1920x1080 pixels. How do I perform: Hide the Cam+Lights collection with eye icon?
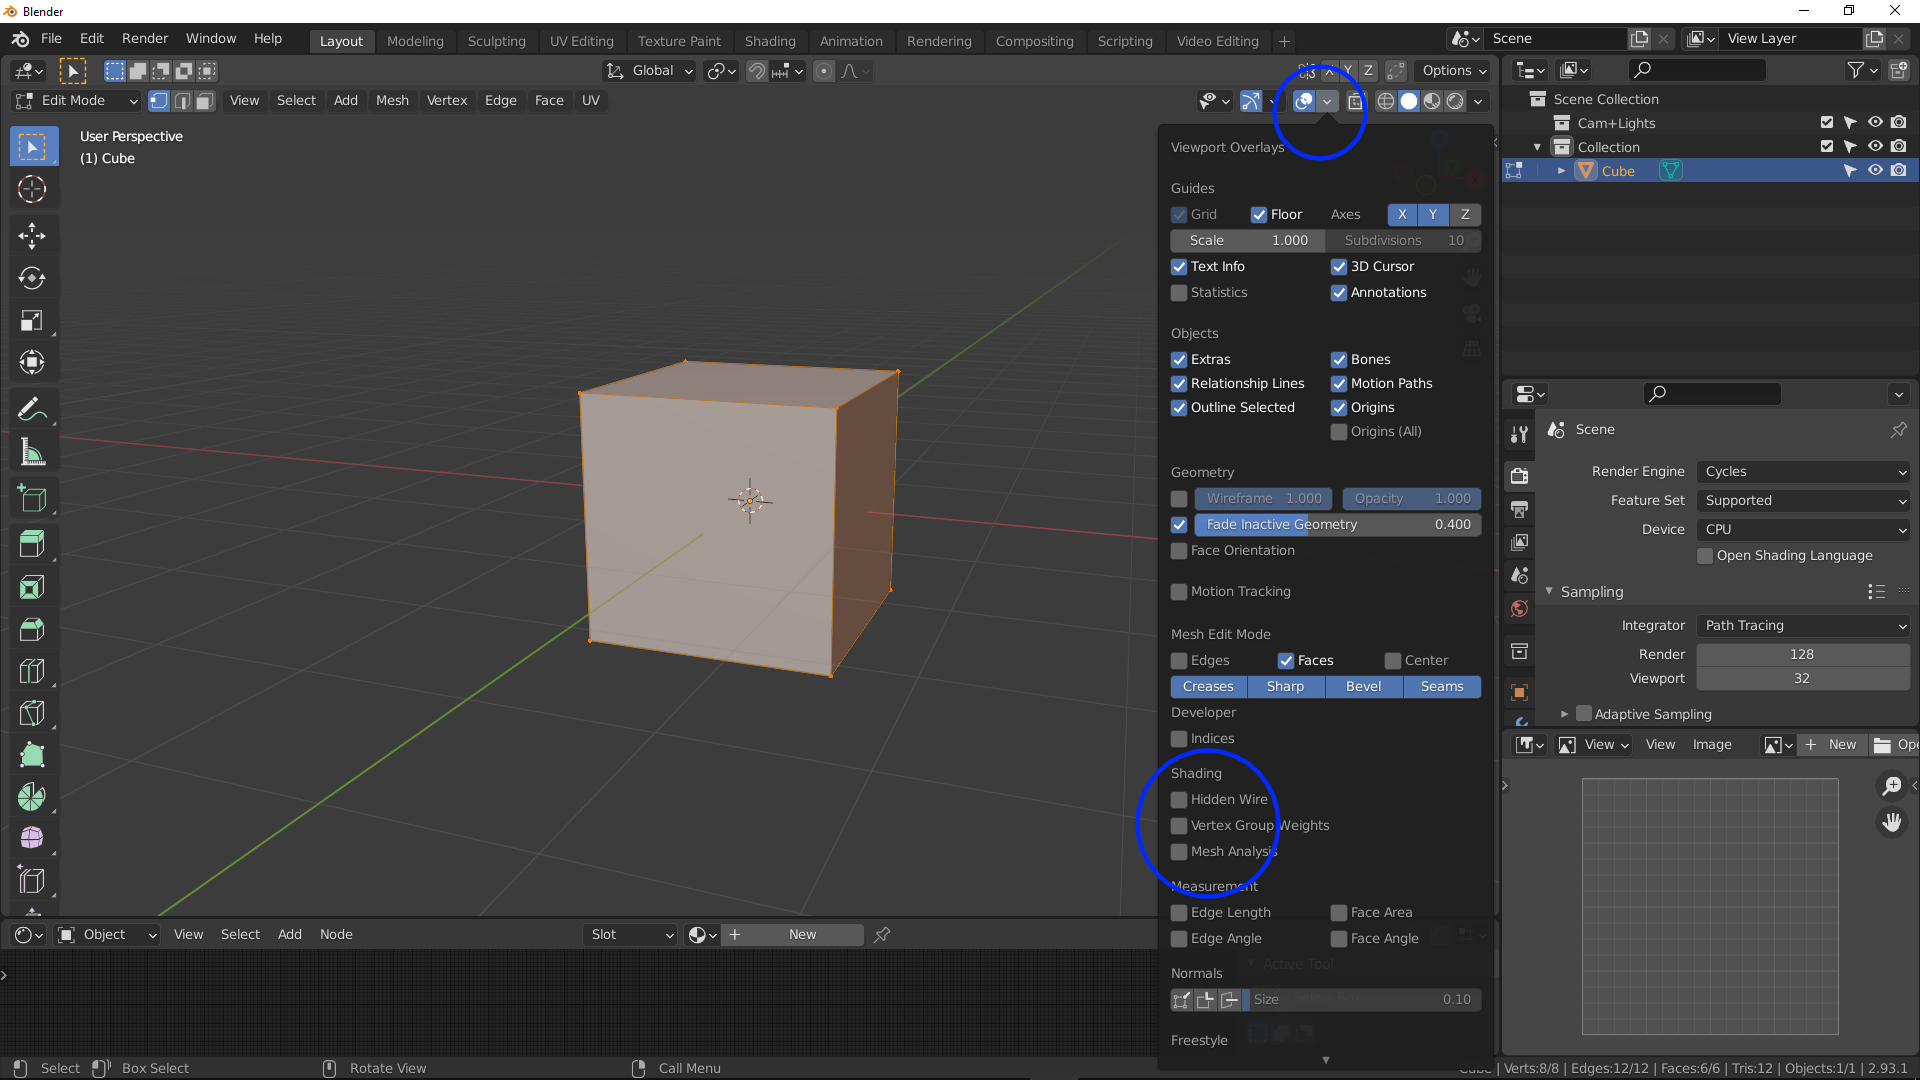coord(1875,123)
